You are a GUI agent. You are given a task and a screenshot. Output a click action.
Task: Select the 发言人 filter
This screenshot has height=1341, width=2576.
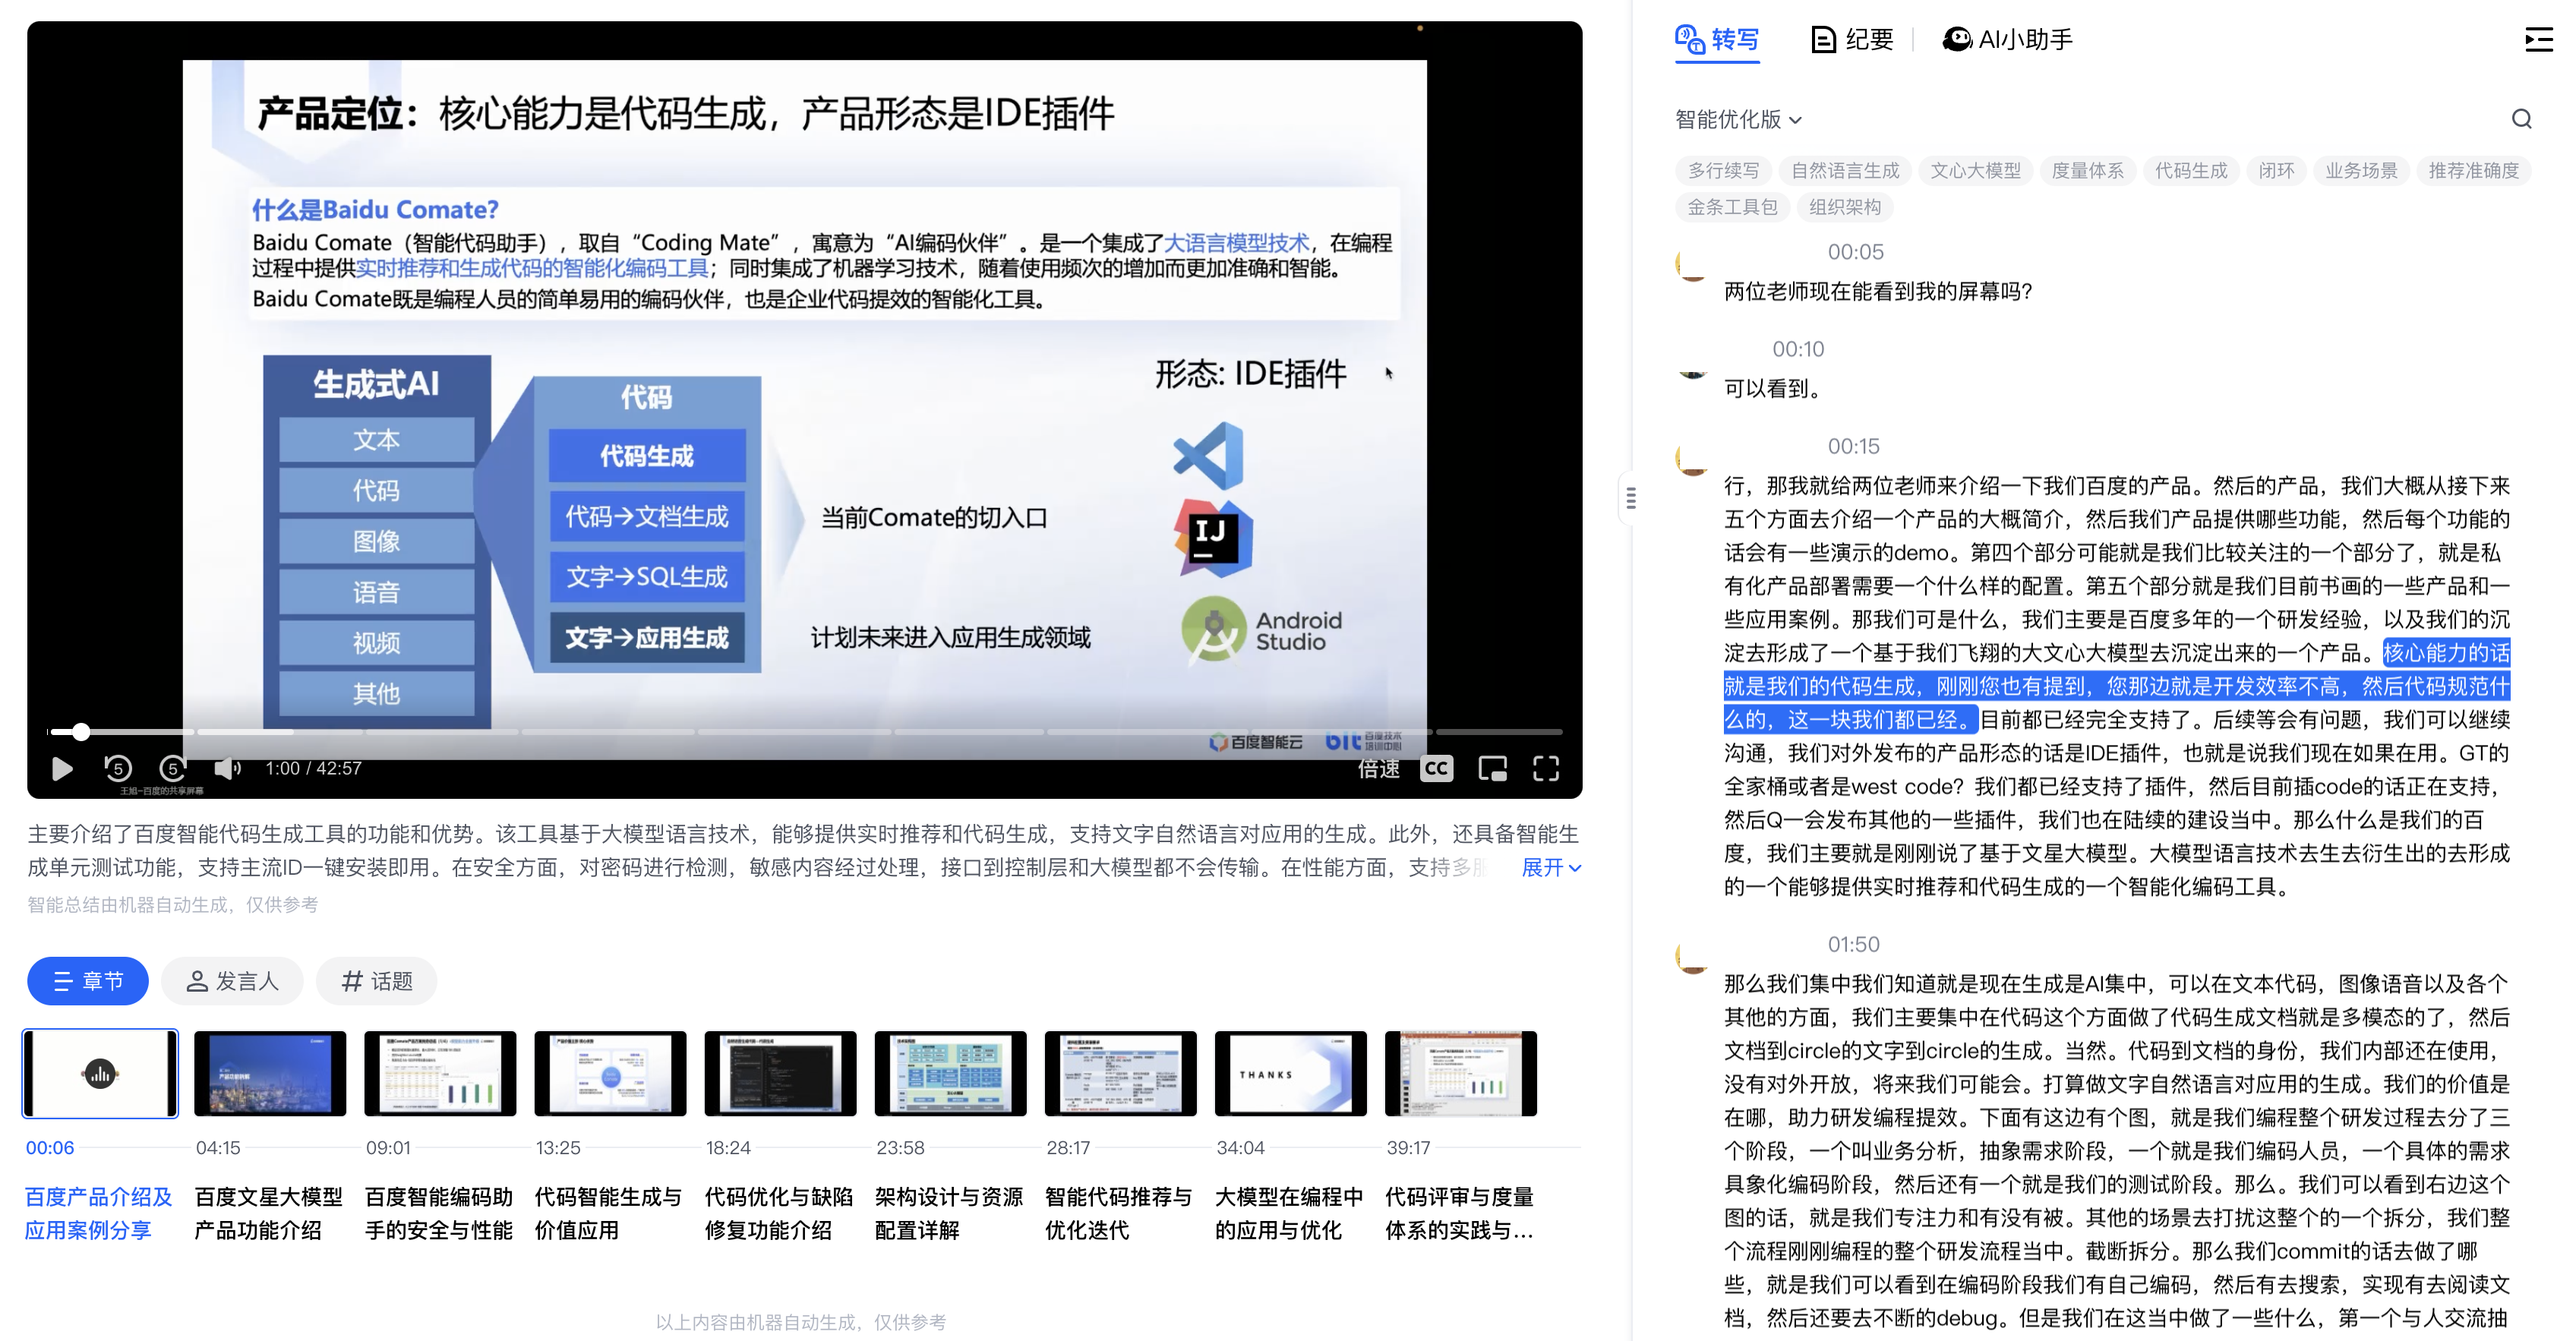point(232,981)
